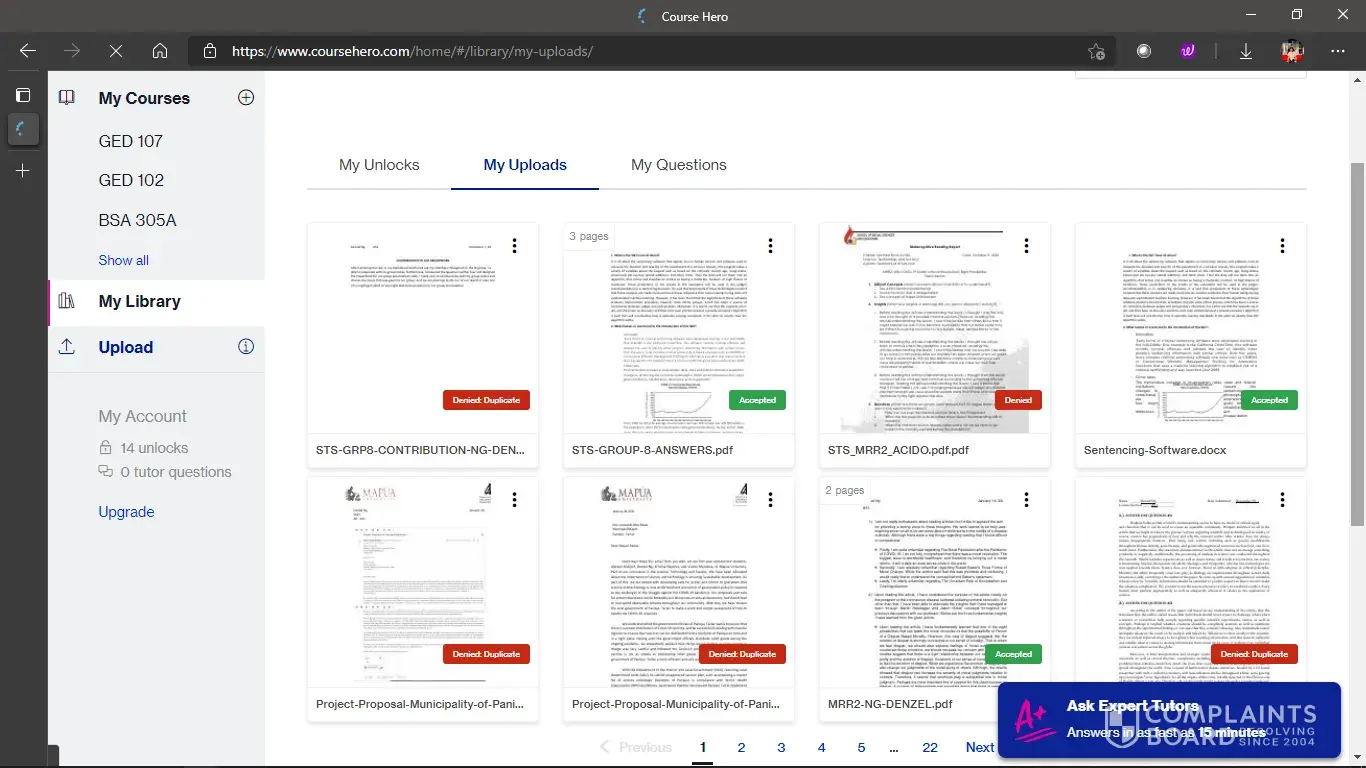Click the browser address bar URL
This screenshot has height=768, width=1366.
412,51
